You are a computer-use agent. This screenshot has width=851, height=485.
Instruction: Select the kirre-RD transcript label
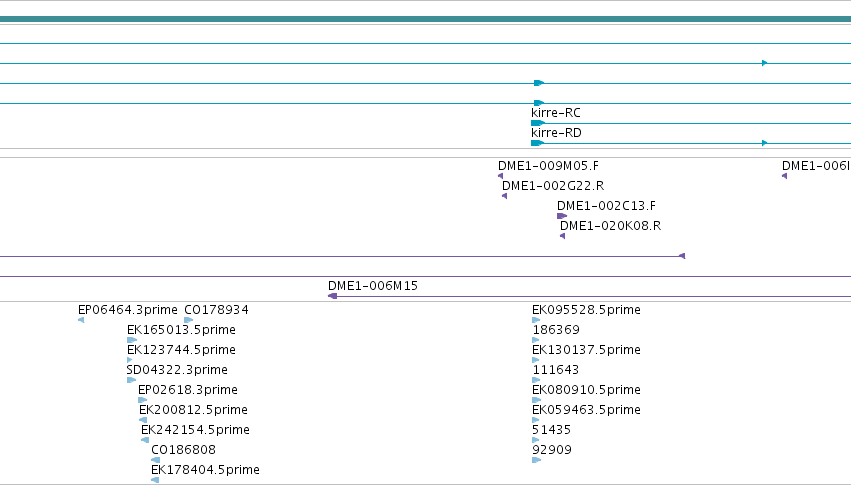[556, 133]
